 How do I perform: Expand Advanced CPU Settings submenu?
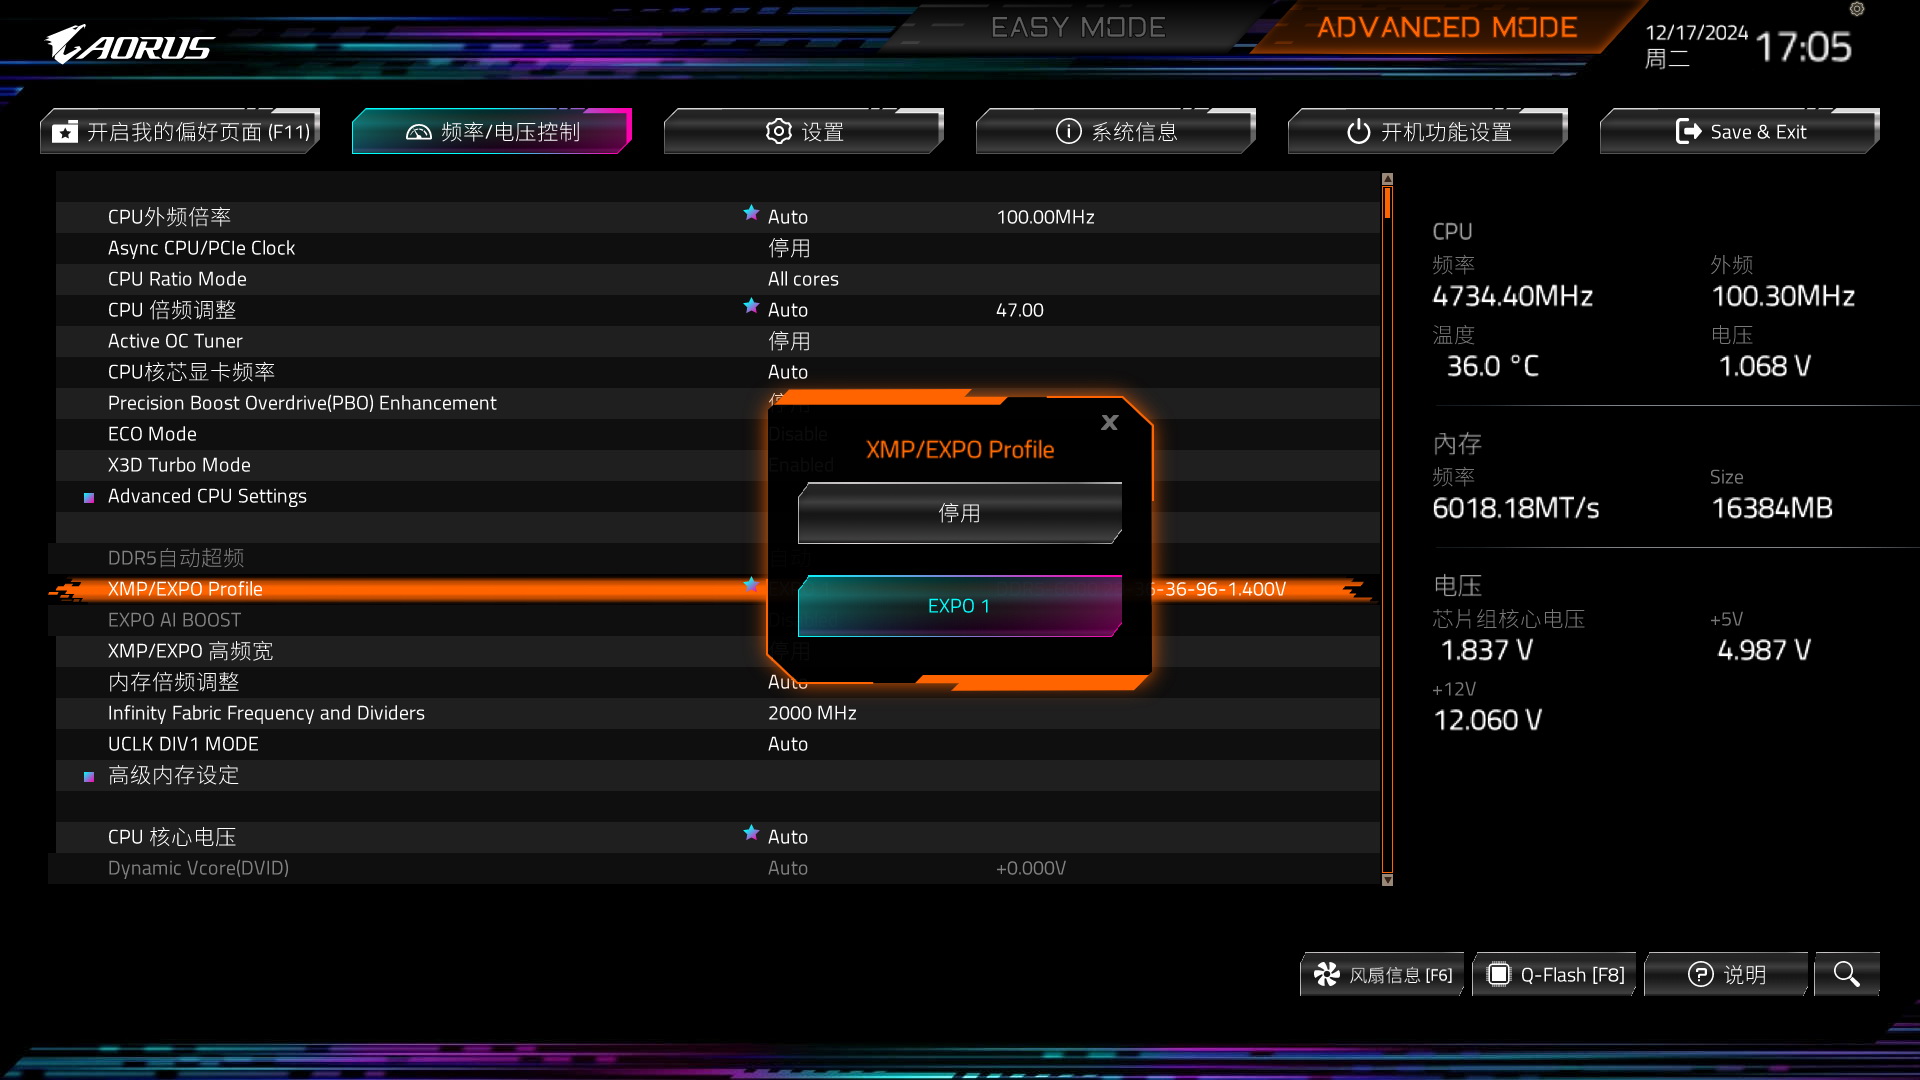pyautogui.click(x=207, y=496)
